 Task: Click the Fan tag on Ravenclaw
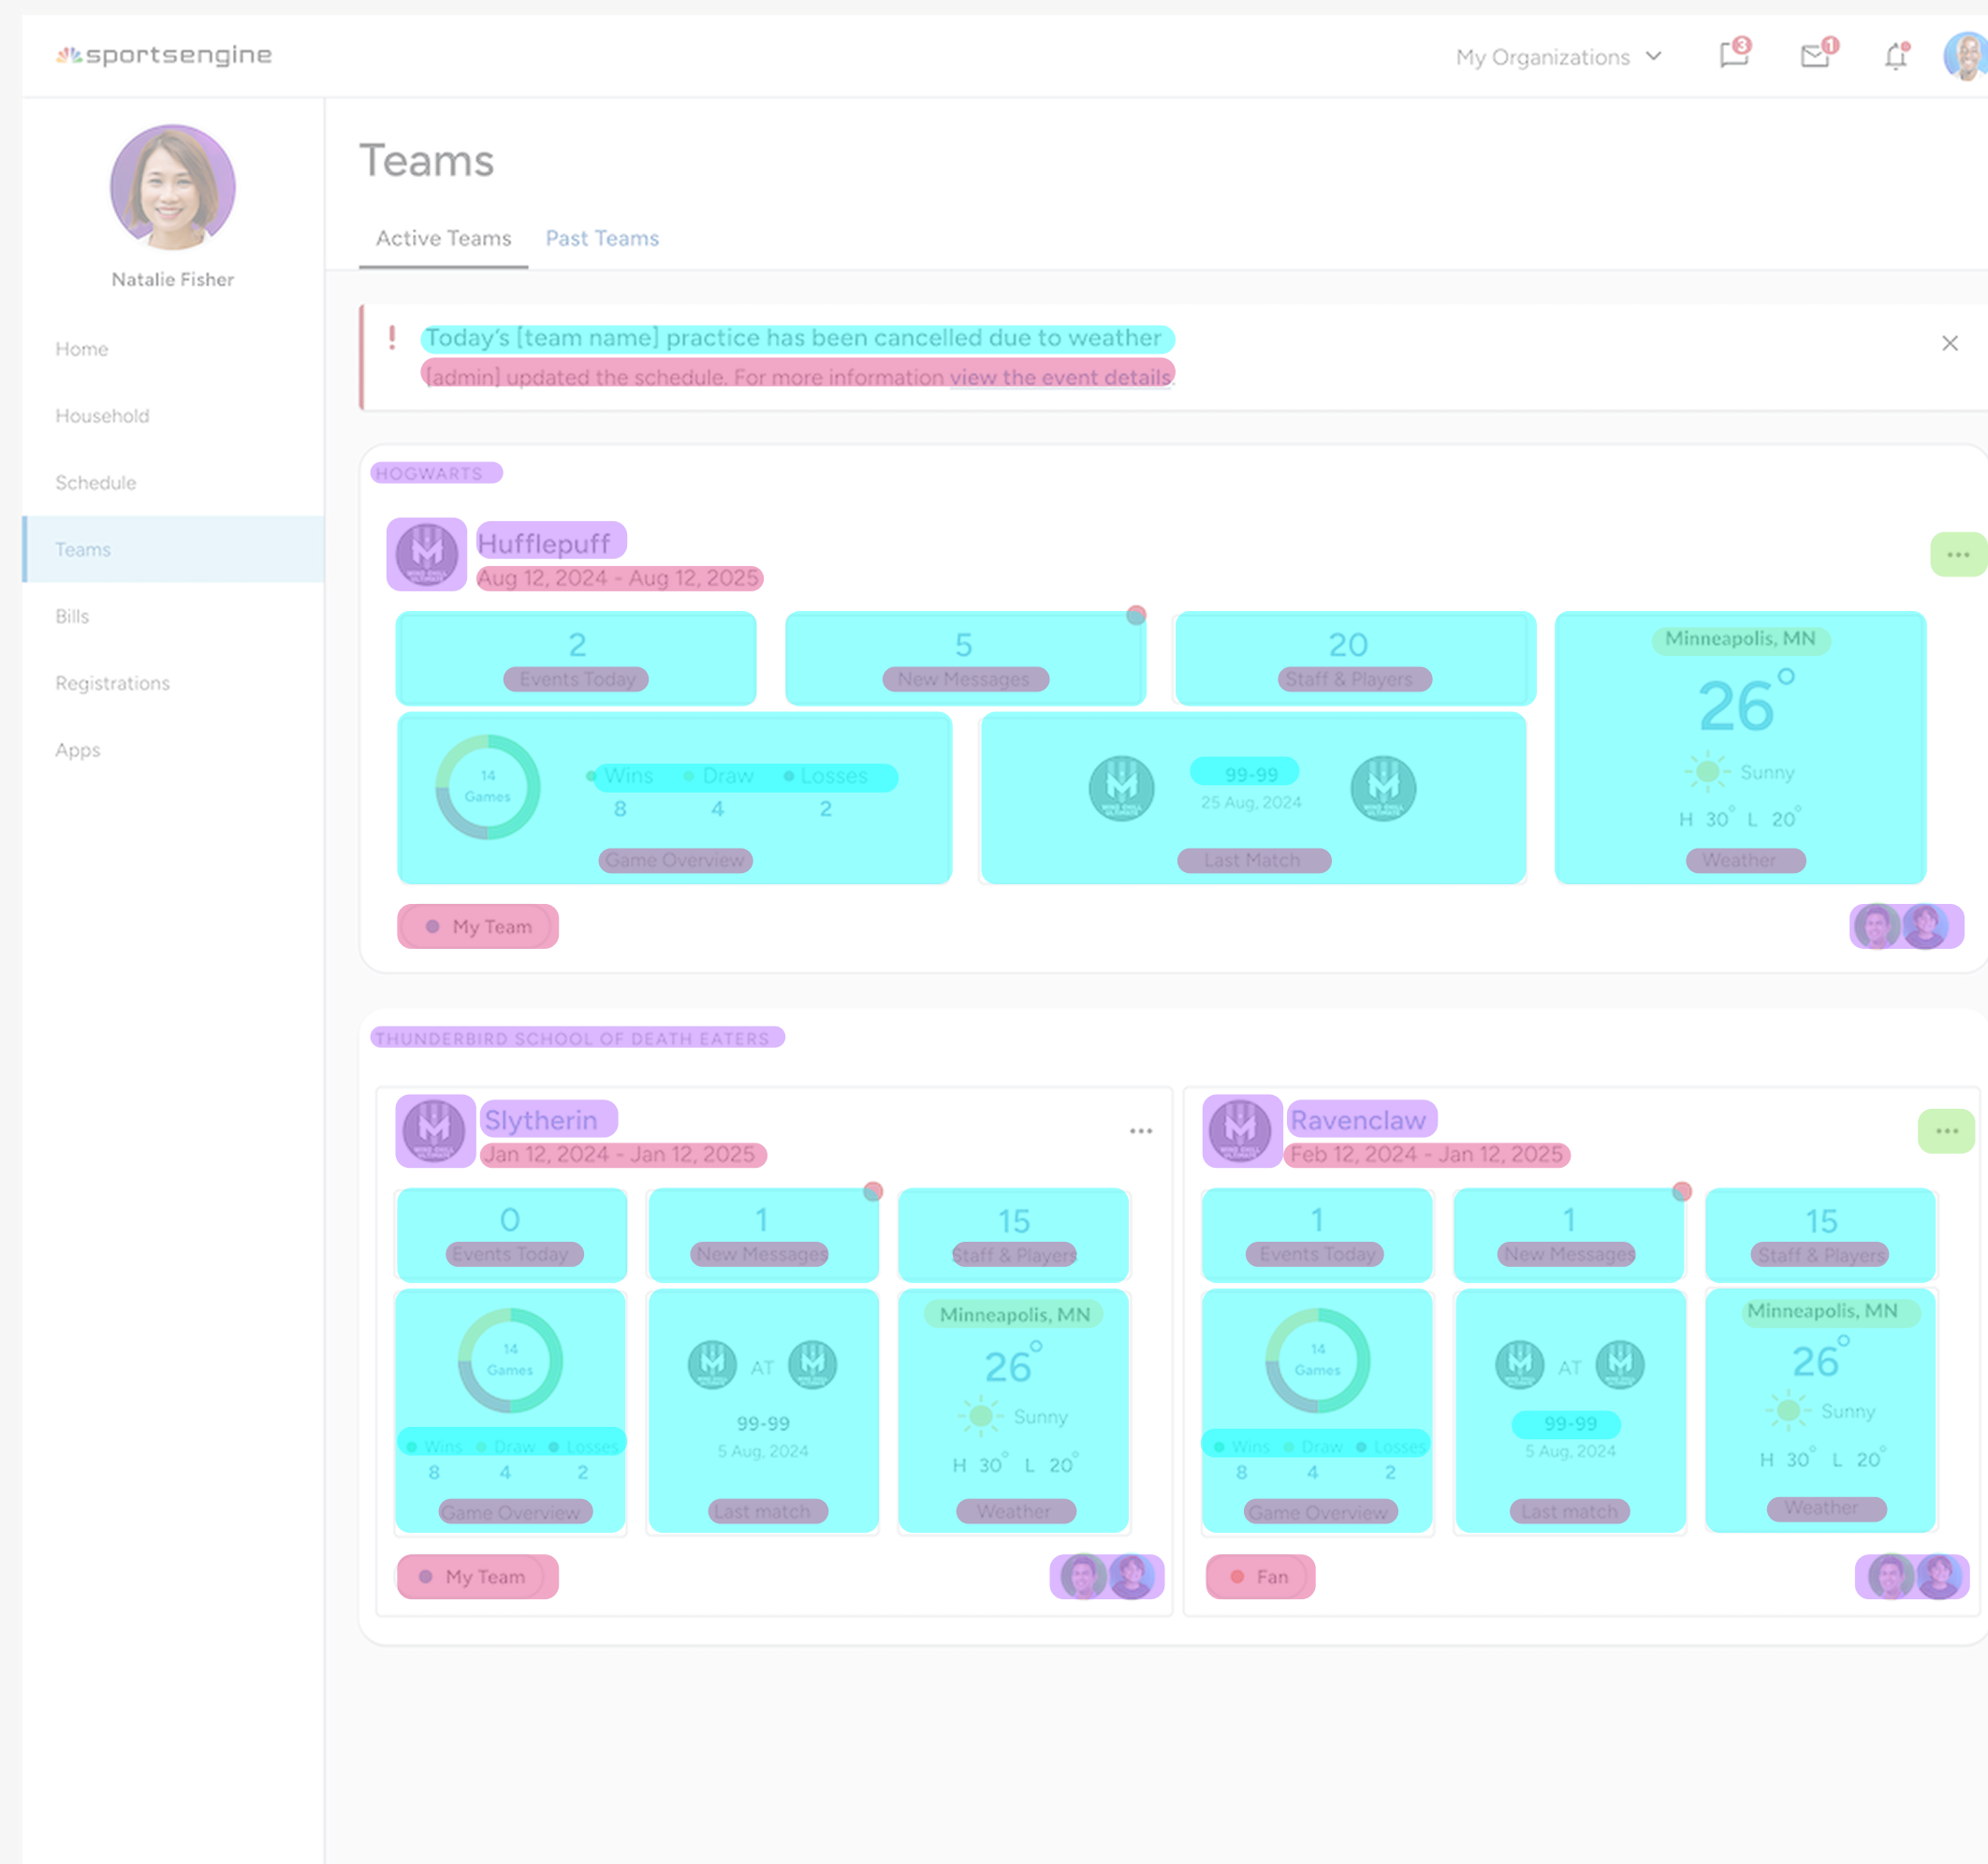click(1260, 1576)
